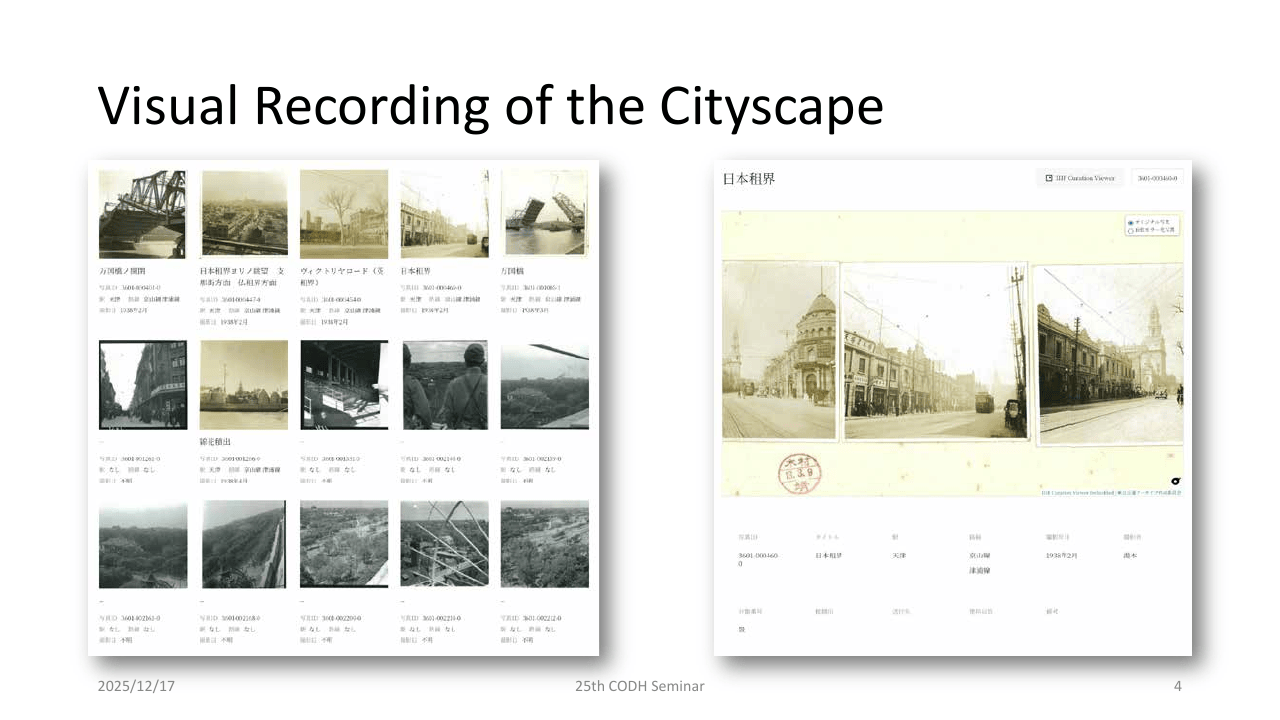Click the right street photo in viewer
1280x720 pixels.
[1111, 353]
